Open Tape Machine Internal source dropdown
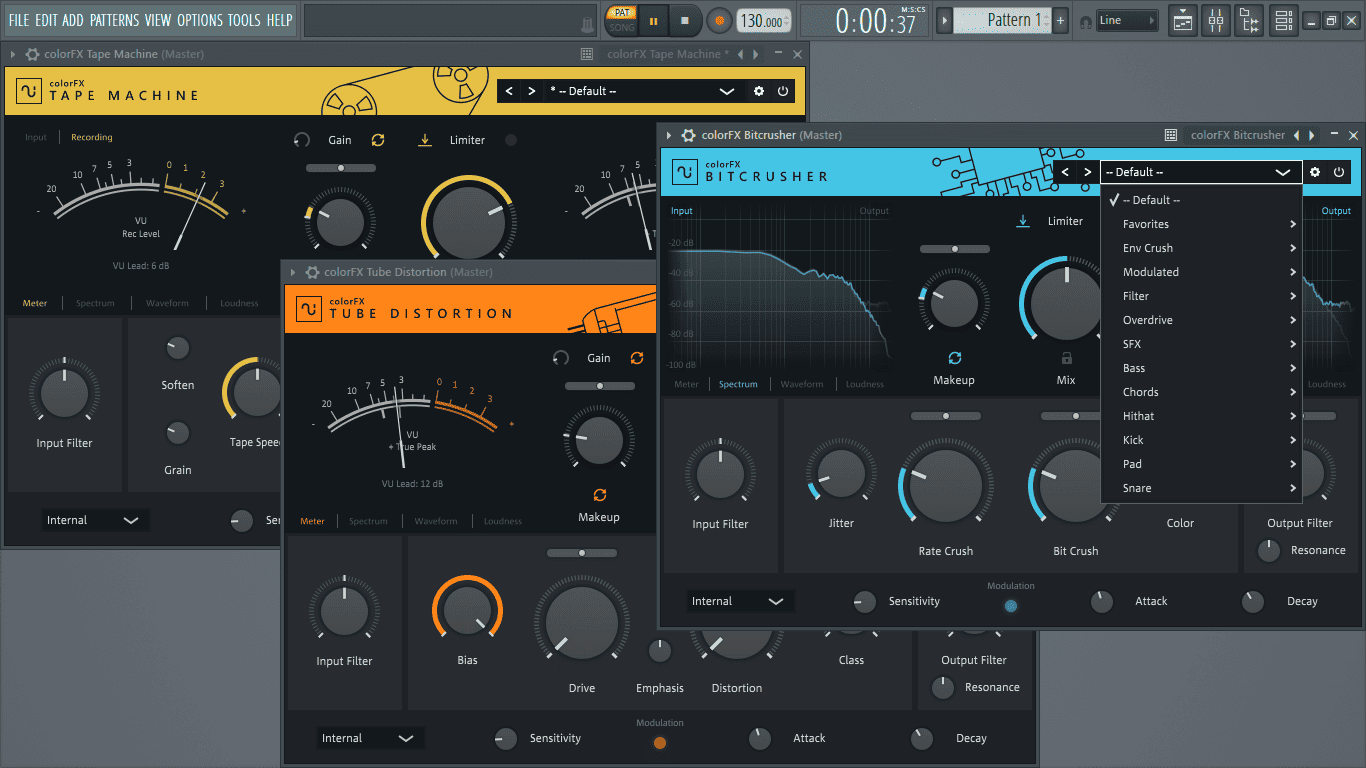Screen dimensions: 1366x768 pyautogui.click(x=93, y=520)
